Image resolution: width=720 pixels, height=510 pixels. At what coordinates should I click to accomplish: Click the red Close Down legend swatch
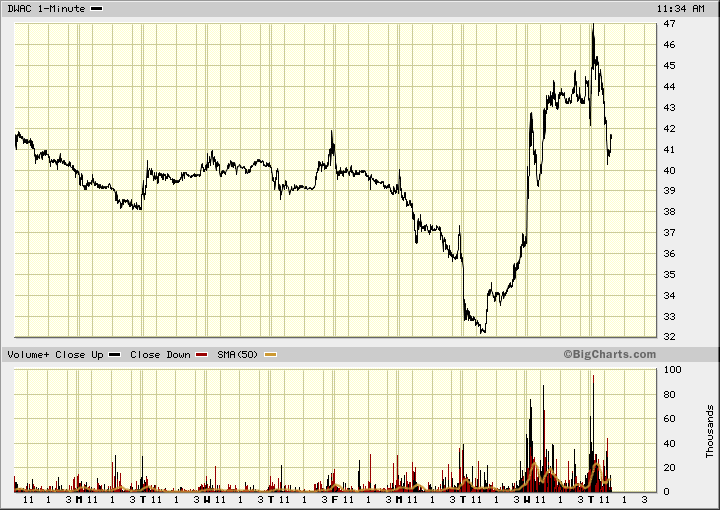pos(202,354)
